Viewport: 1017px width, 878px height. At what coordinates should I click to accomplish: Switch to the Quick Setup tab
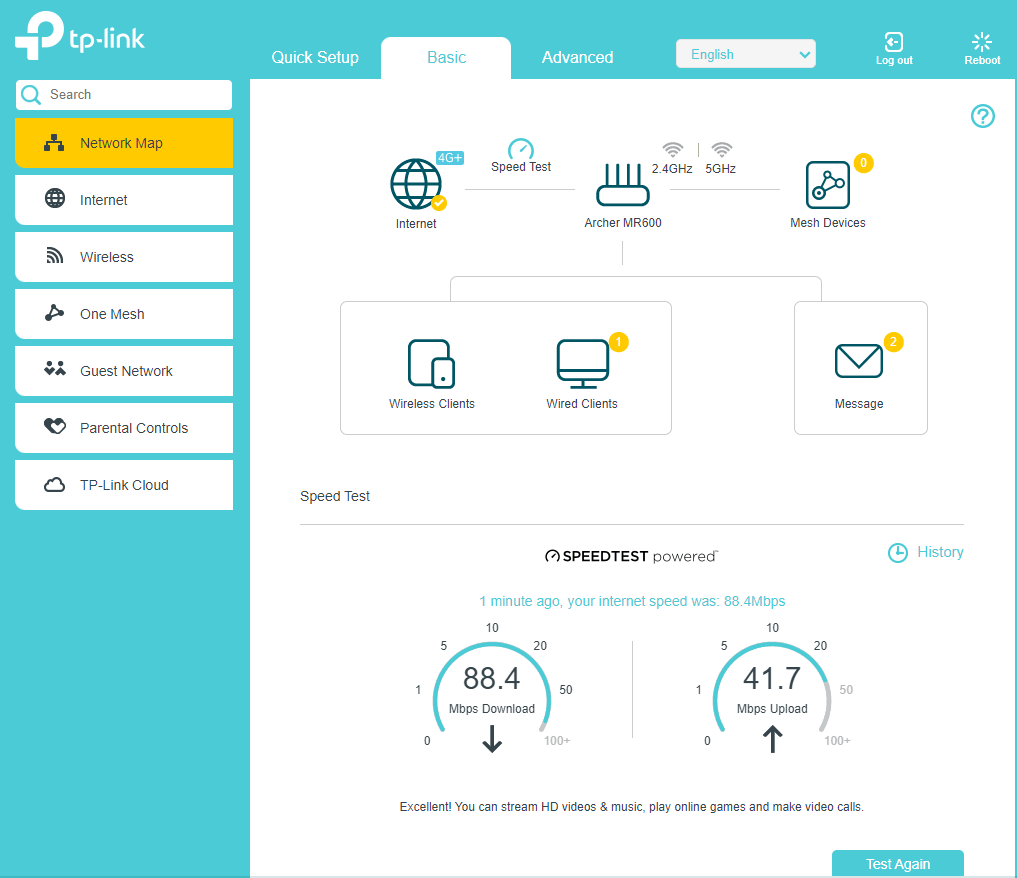(315, 57)
